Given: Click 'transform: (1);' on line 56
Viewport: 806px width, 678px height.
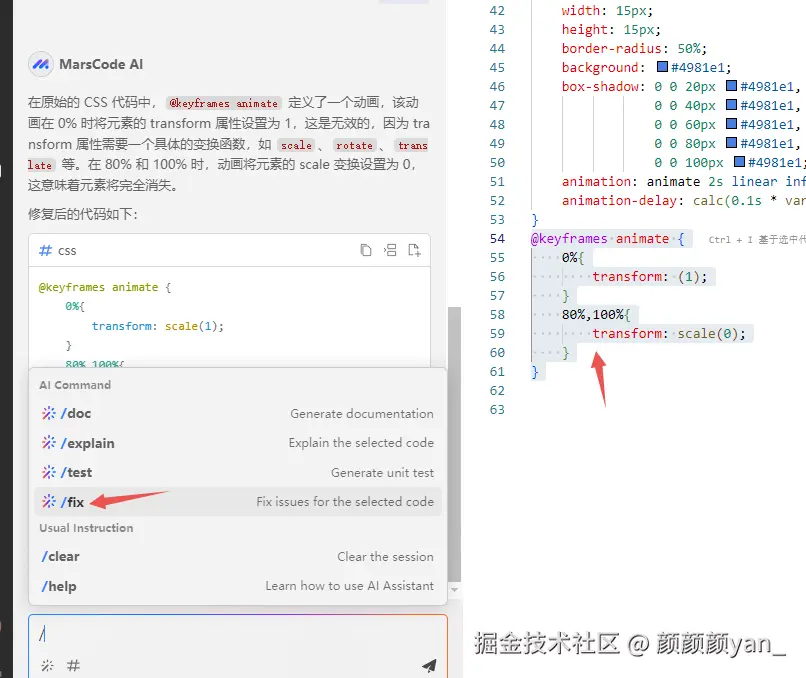Looking at the screenshot, I should pos(650,277).
